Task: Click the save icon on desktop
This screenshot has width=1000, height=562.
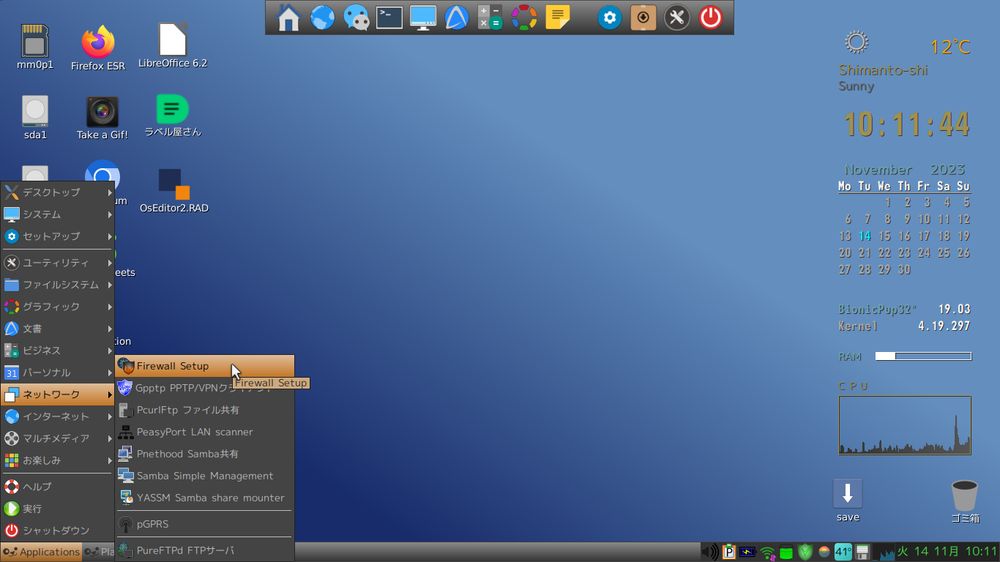Action: pyautogui.click(x=848, y=500)
